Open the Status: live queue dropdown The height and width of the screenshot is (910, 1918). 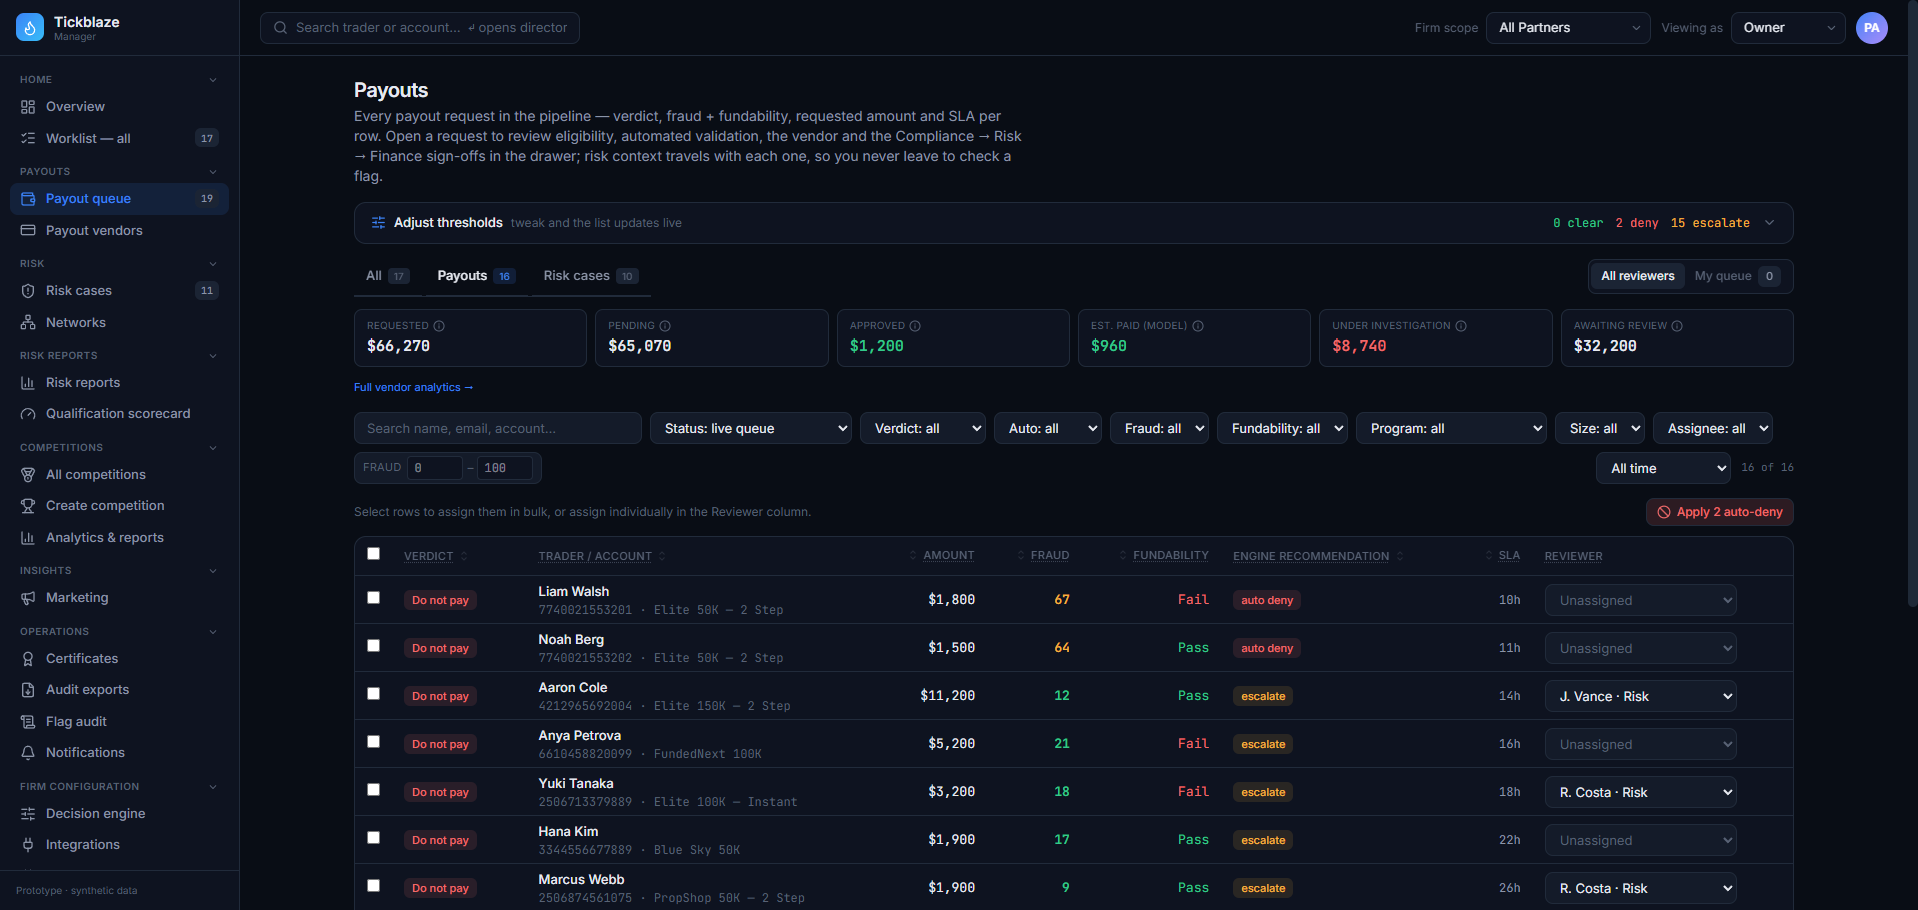[x=751, y=428]
